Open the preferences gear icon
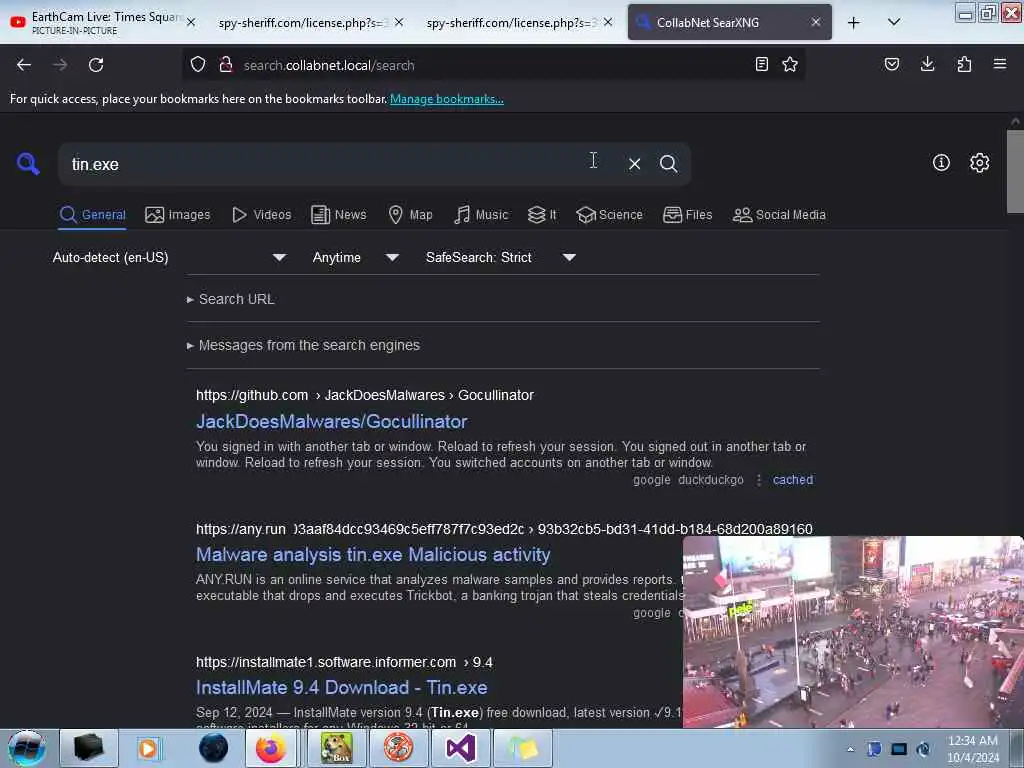 click(x=980, y=163)
